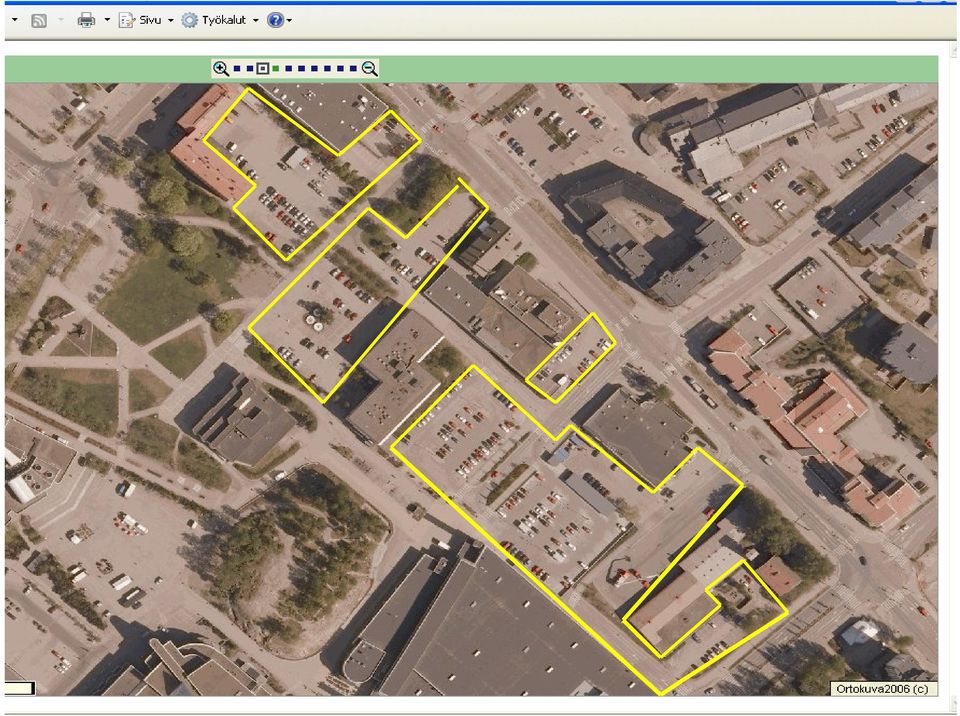Select the farthest zoom level square next to minus magnifier

(353, 69)
